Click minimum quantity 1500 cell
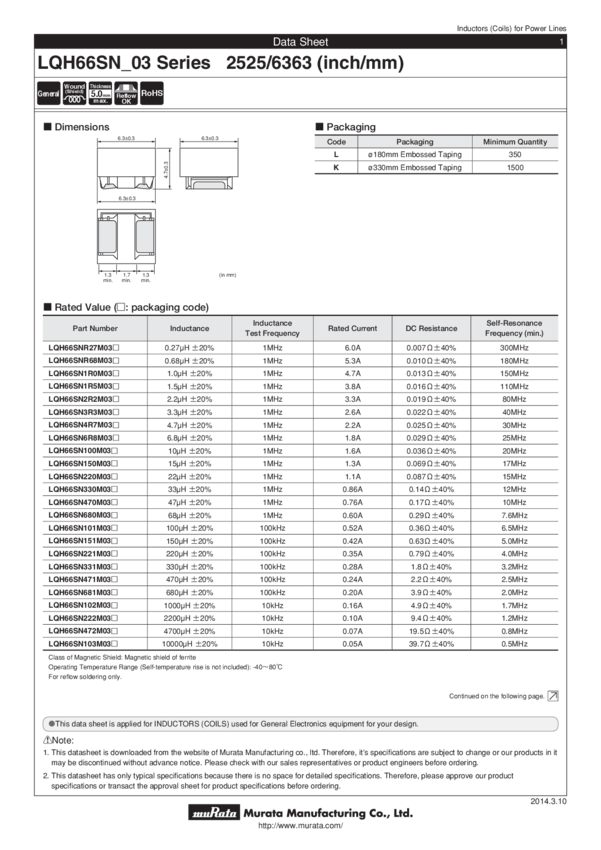Viewport: 601px width, 850px height. coord(515,168)
